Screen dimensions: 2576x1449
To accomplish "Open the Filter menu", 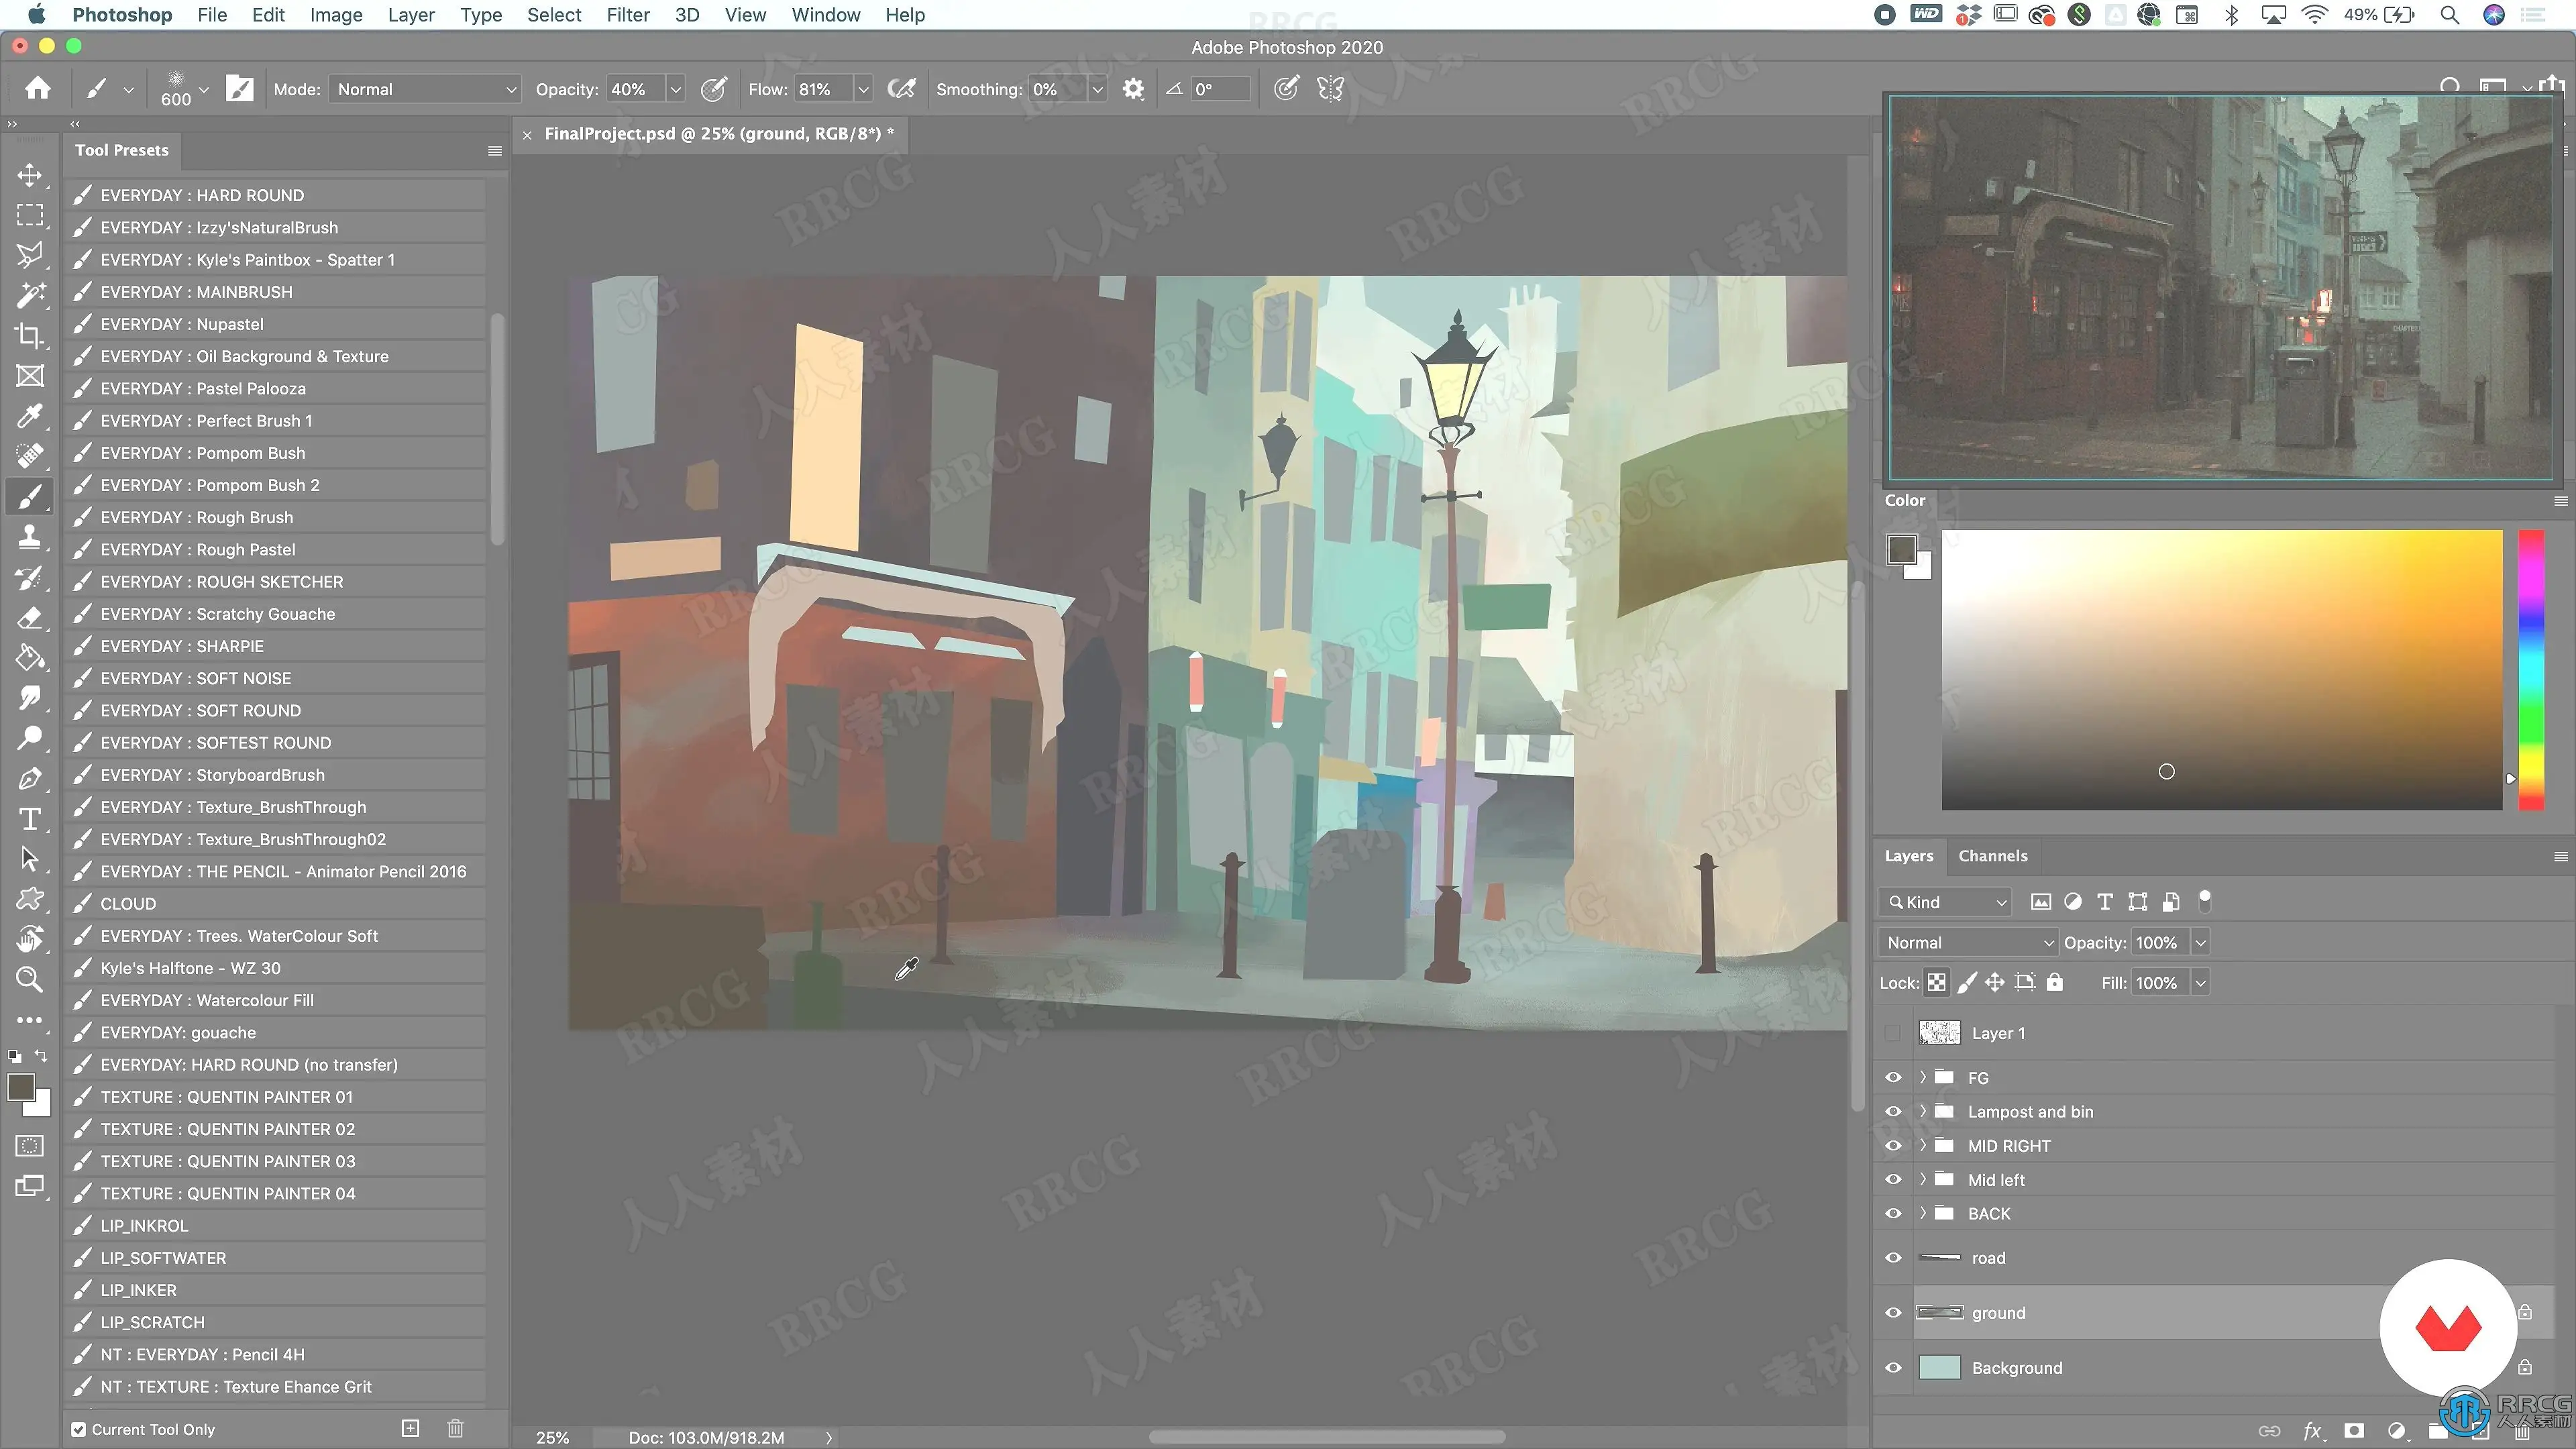I will (x=627, y=15).
